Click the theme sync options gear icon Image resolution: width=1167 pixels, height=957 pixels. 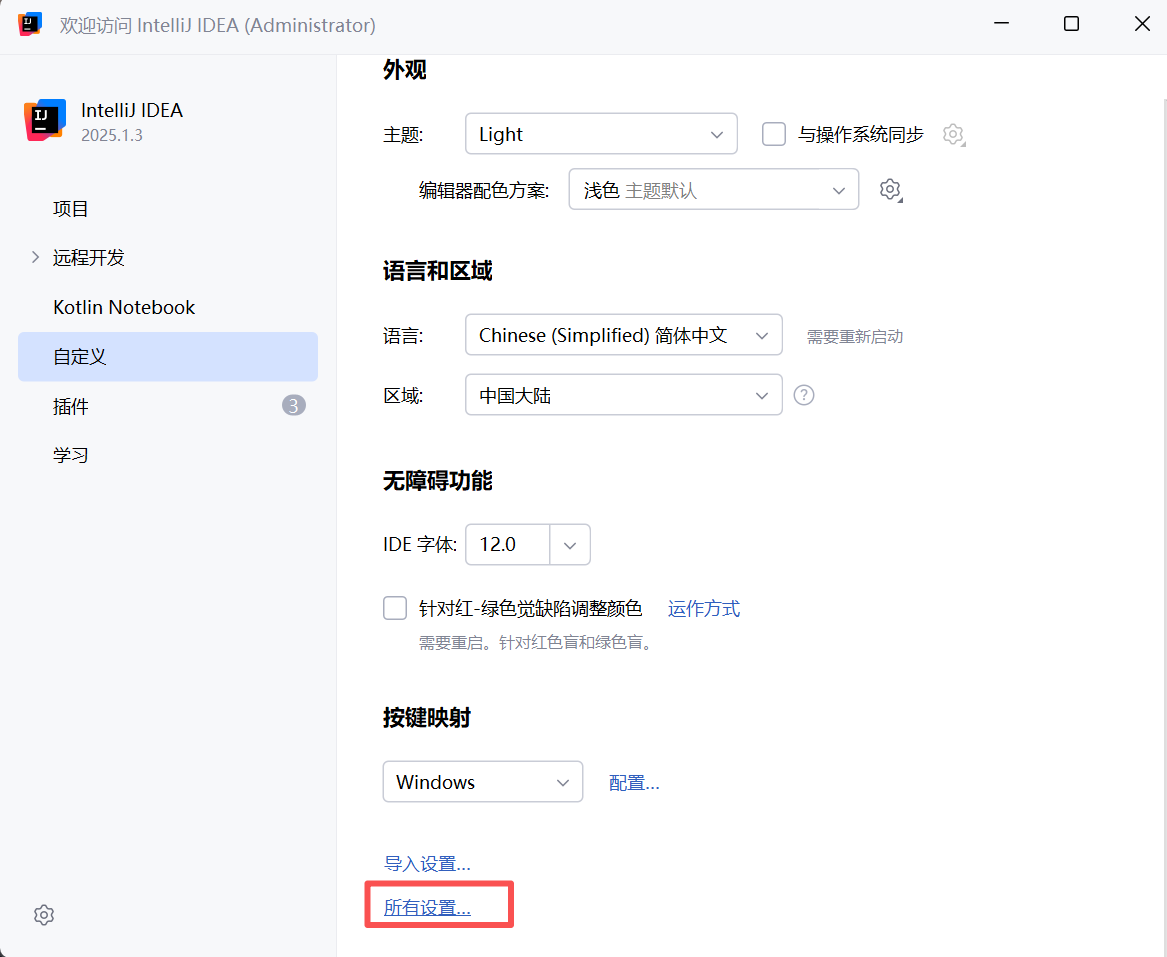[x=953, y=135]
